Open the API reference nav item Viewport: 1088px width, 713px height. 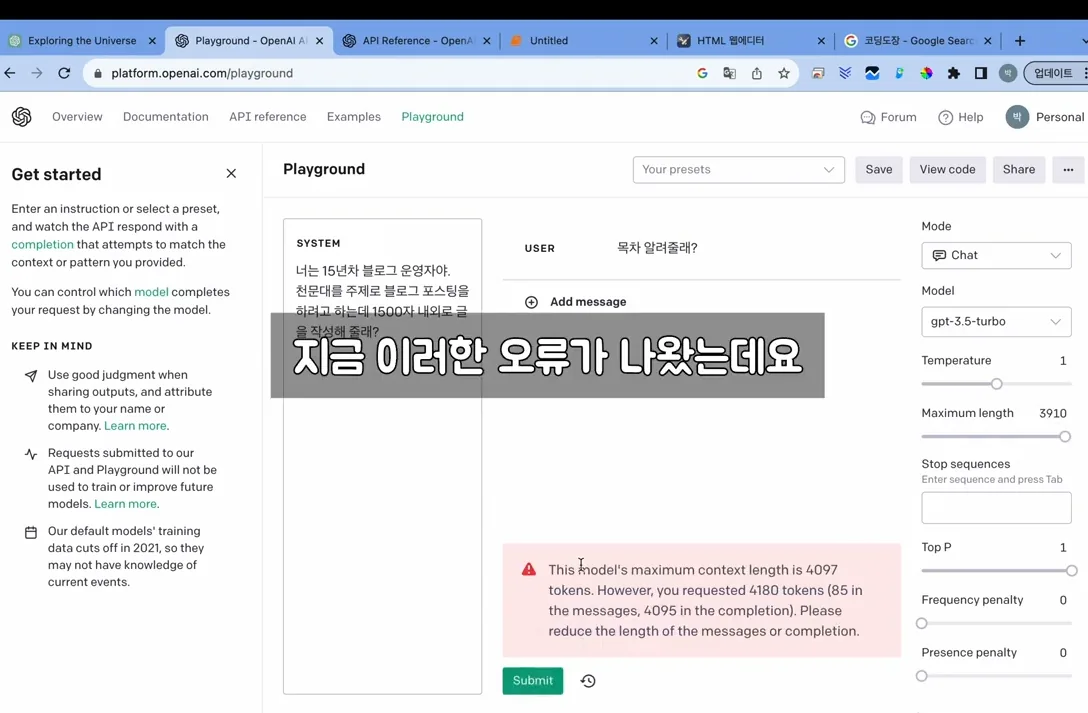268,117
